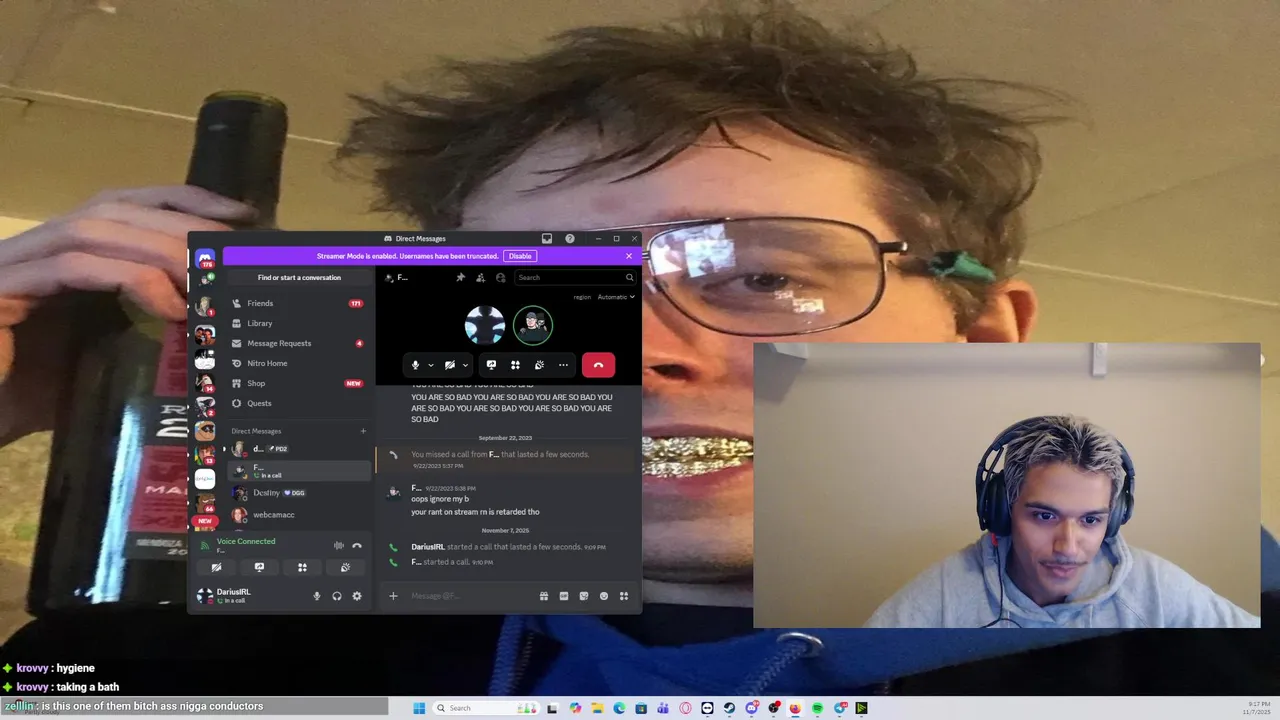Click the search magnifier icon in Discord
Screen dimensions: 1280x720
coord(629,277)
